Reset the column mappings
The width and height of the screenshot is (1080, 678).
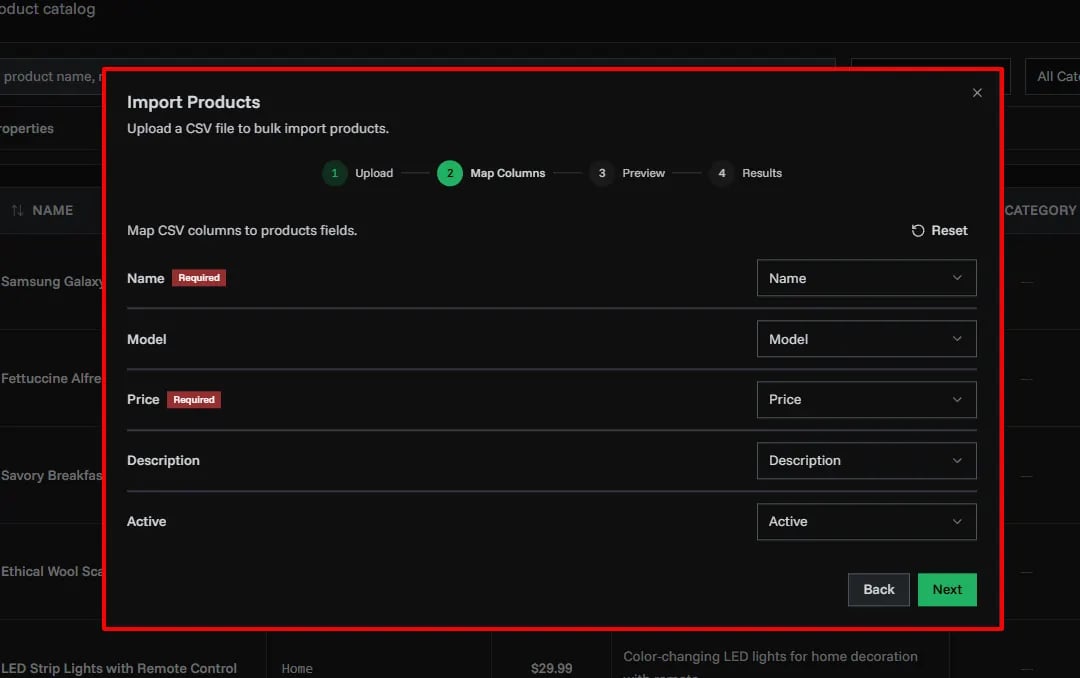click(940, 230)
